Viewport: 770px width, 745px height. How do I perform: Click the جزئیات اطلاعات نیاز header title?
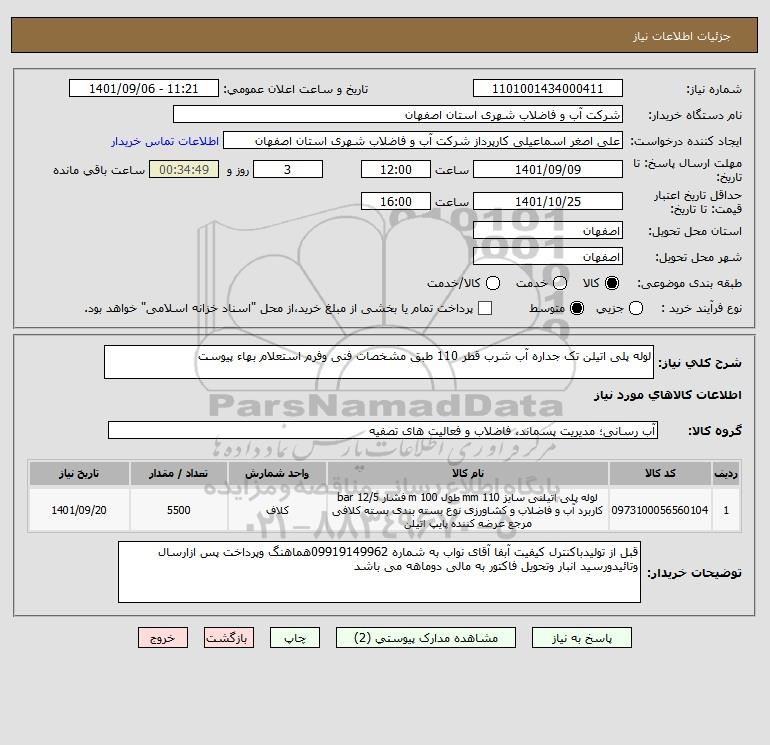pos(682,36)
